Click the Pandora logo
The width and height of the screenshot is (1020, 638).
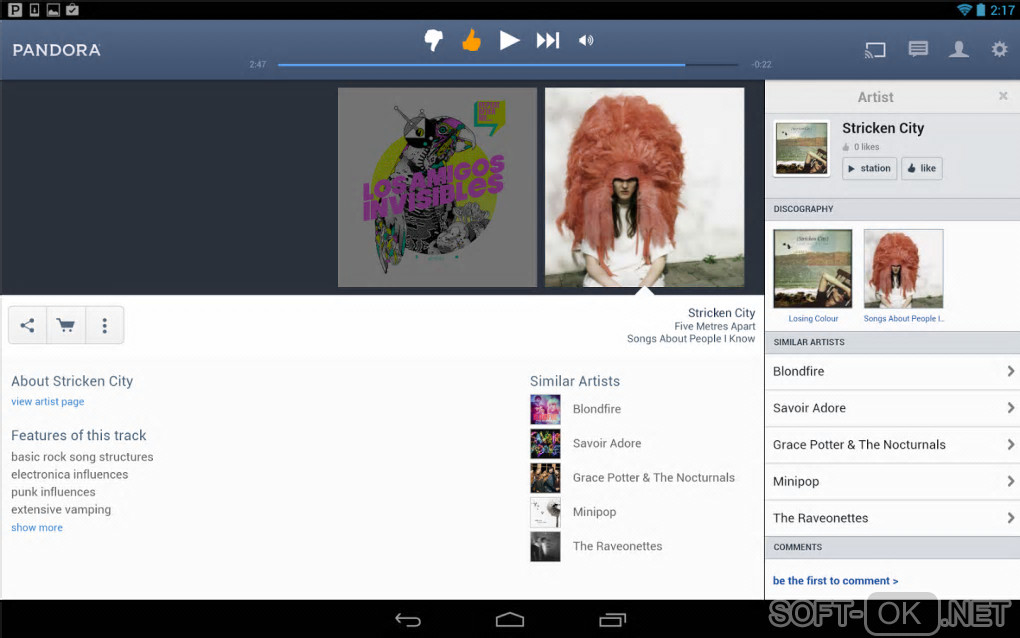(57, 50)
